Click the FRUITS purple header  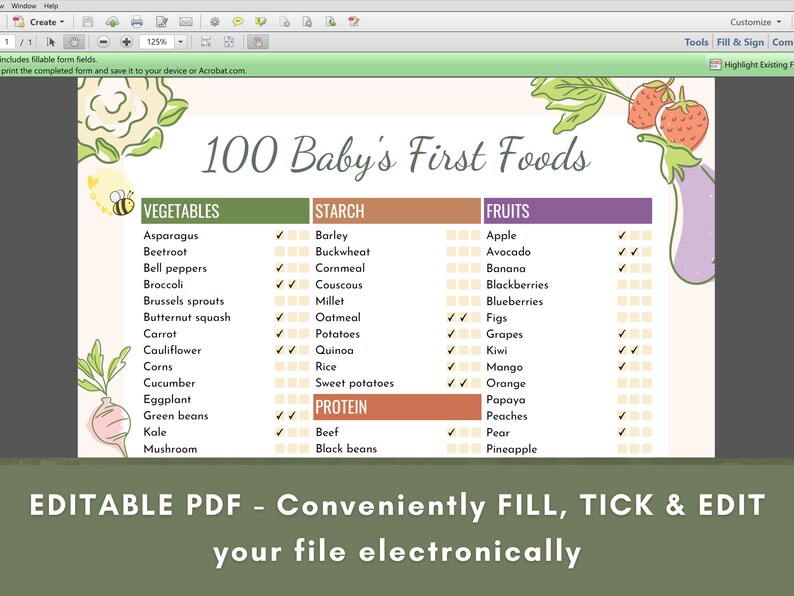click(x=568, y=211)
